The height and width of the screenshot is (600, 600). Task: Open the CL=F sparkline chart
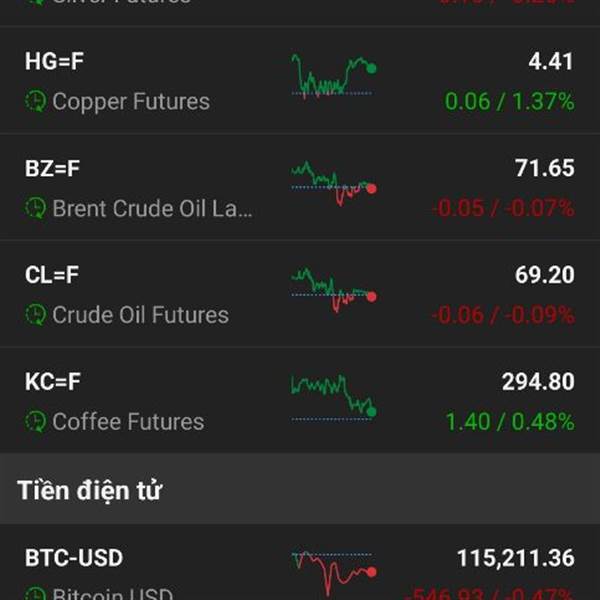coord(334,290)
